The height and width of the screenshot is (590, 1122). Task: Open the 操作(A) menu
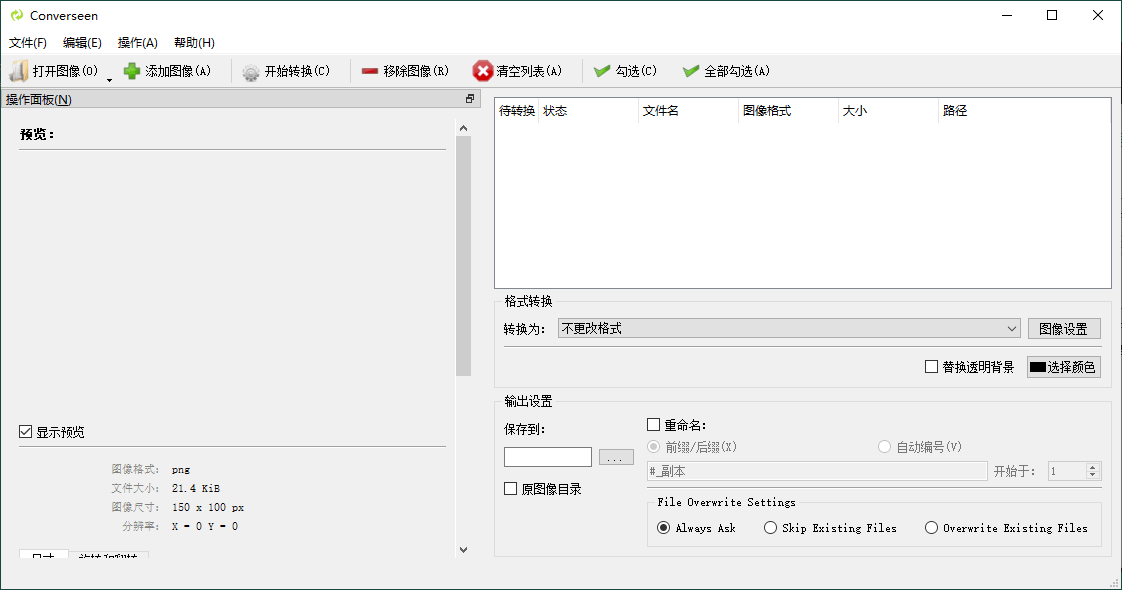137,43
